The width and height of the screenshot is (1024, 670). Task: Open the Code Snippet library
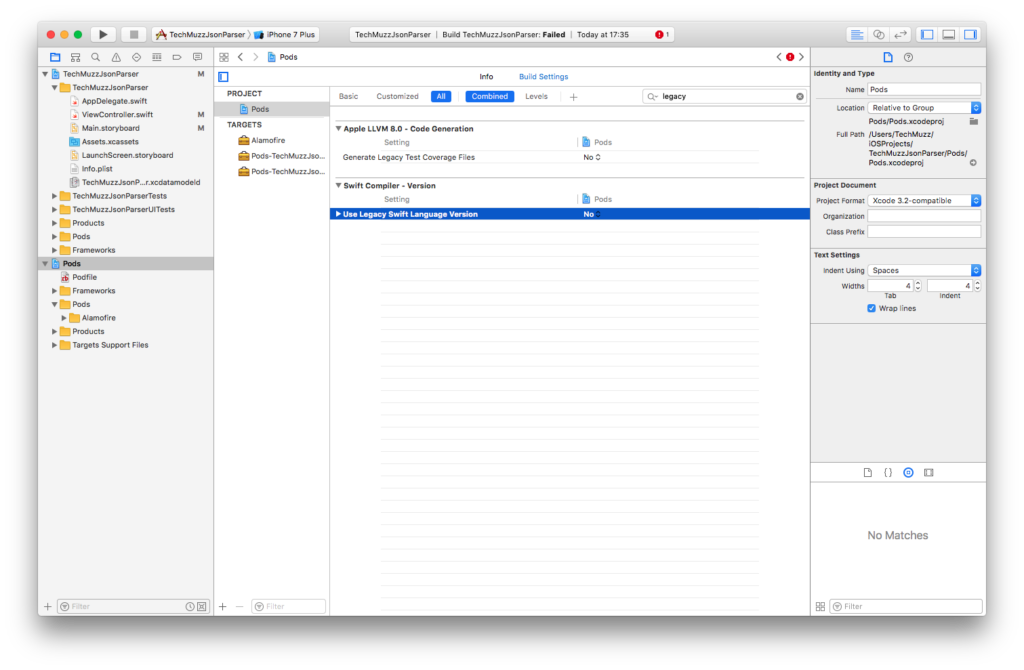tap(888, 472)
